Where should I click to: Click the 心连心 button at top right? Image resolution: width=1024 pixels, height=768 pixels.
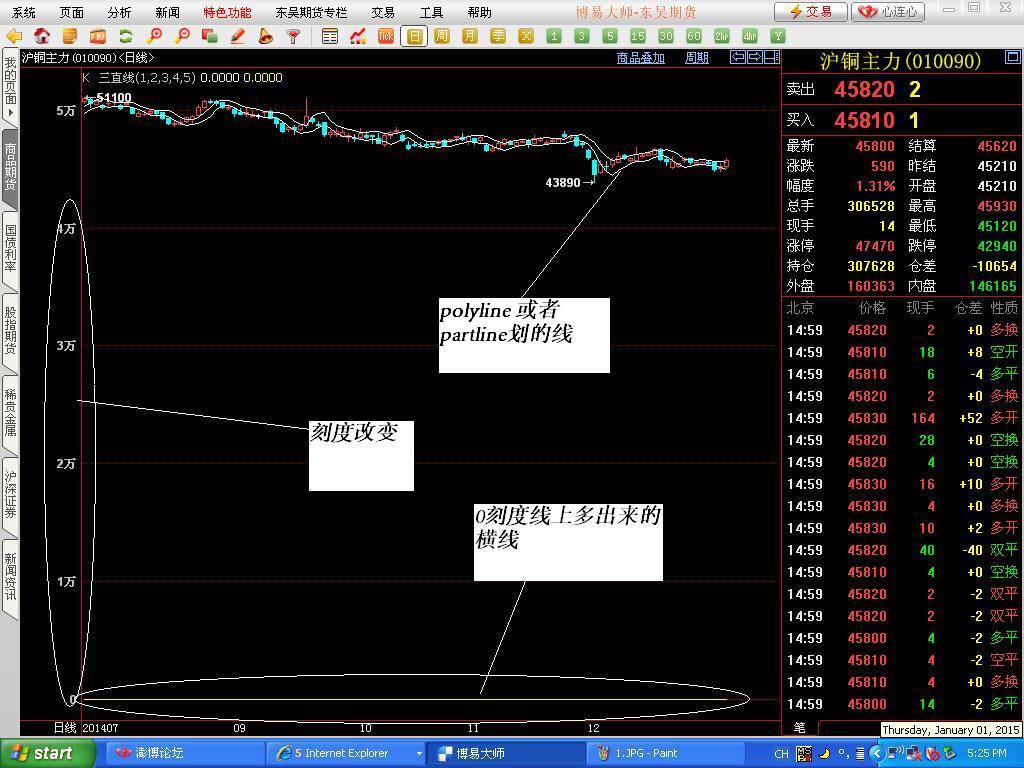(x=887, y=12)
